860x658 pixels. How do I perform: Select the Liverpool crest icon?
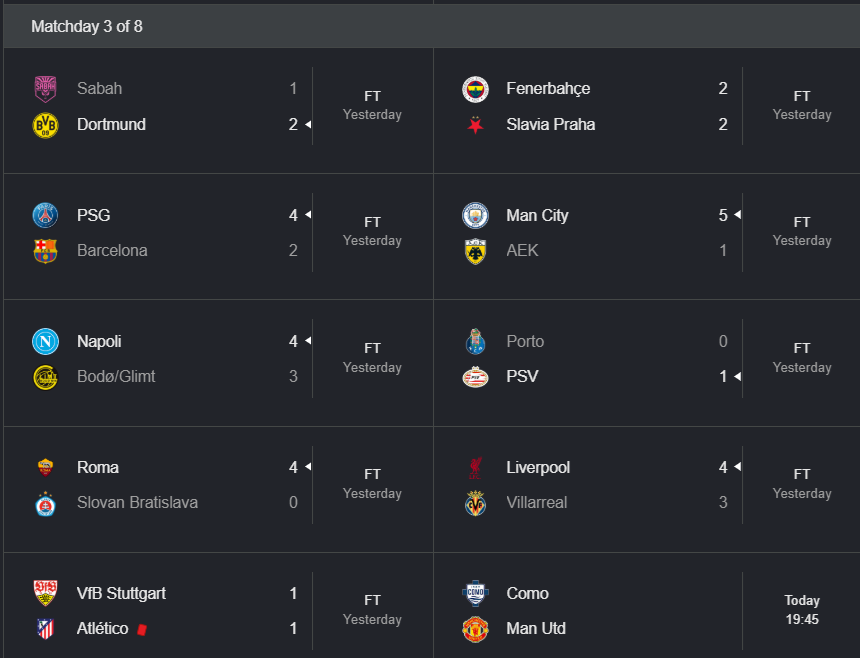pyautogui.click(x=475, y=467)
